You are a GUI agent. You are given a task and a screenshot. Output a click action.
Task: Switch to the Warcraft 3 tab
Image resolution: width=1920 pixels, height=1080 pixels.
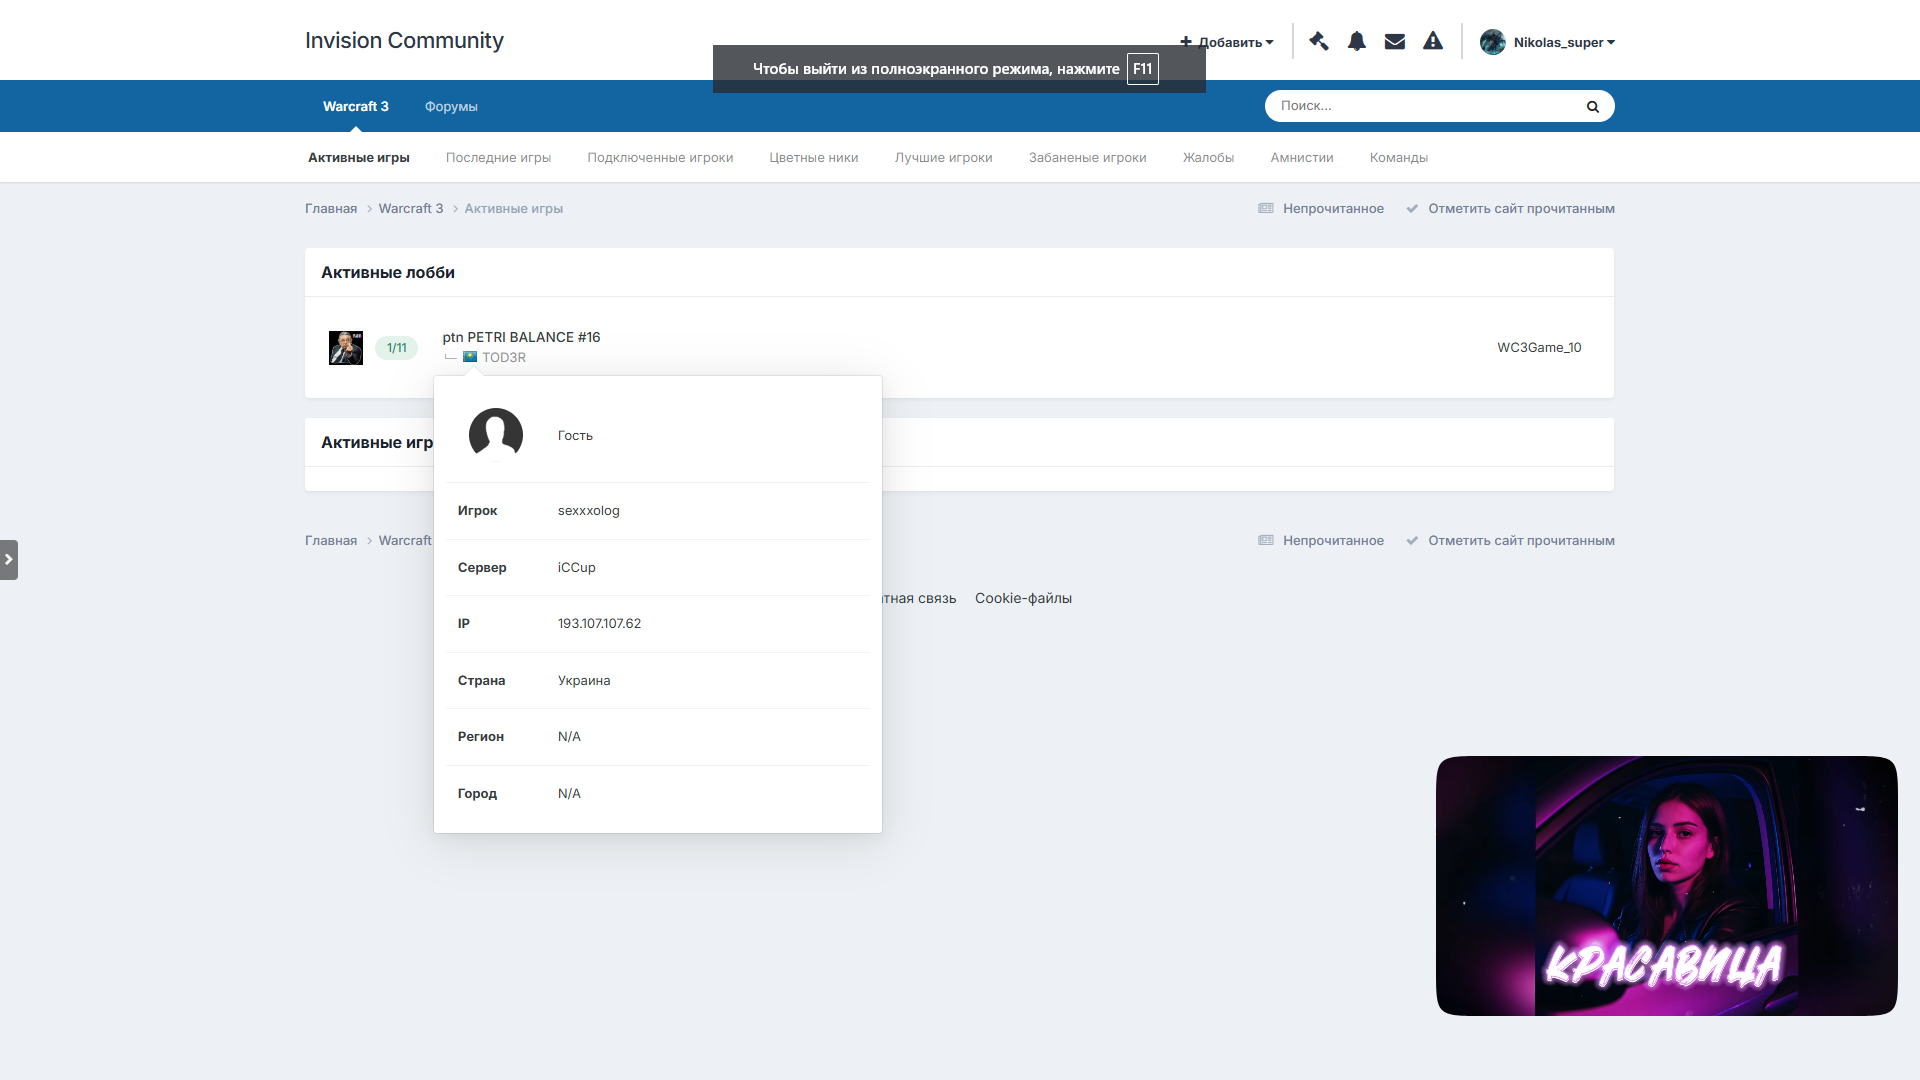coord(355,106)
